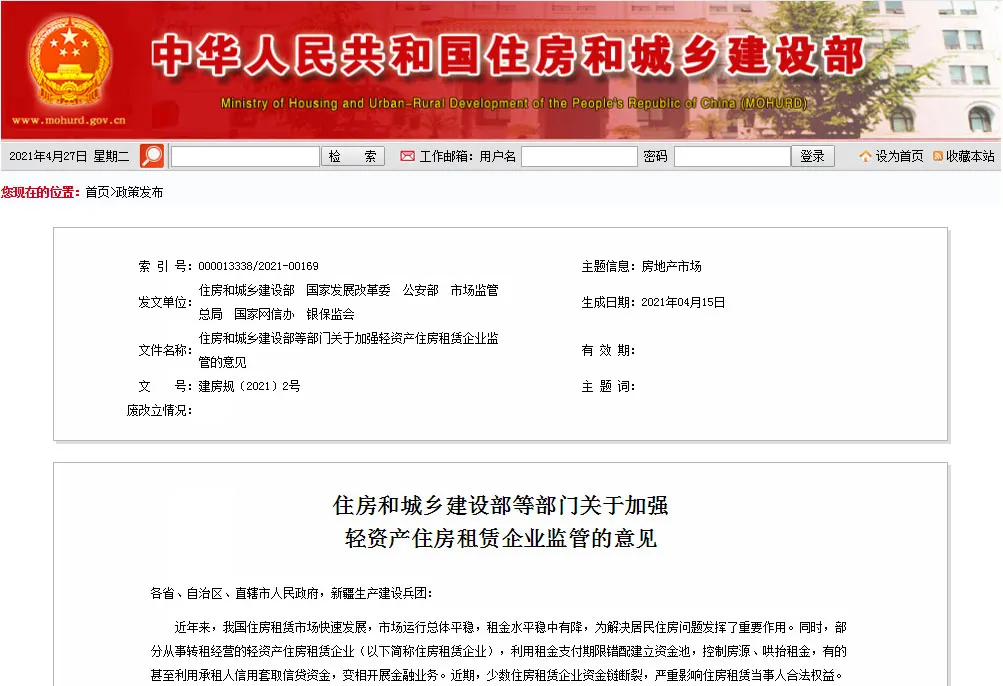Click the date display 2021年4月27日

click(47, 155)
